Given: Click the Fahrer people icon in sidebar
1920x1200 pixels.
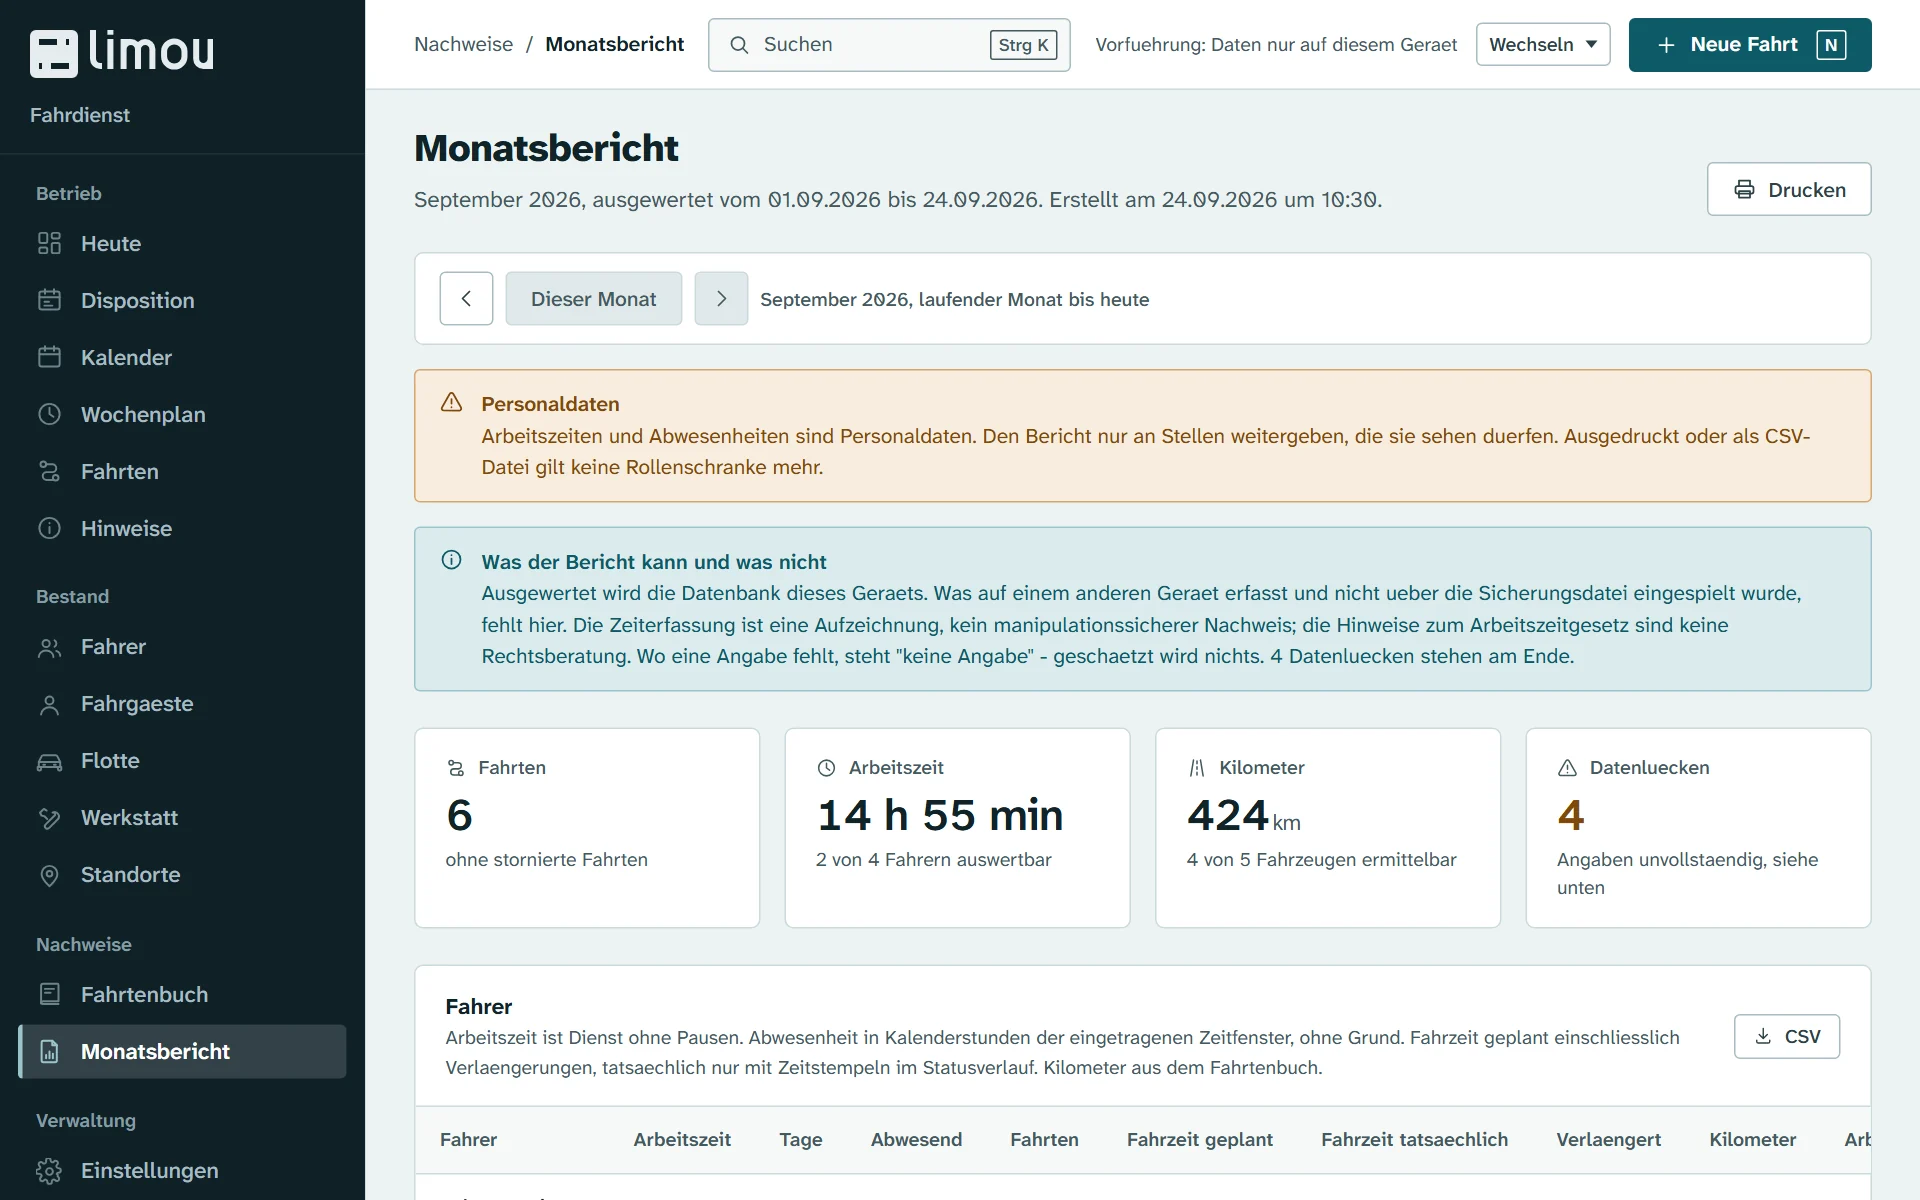Looking at the screenshot, I should pos(49,647).
